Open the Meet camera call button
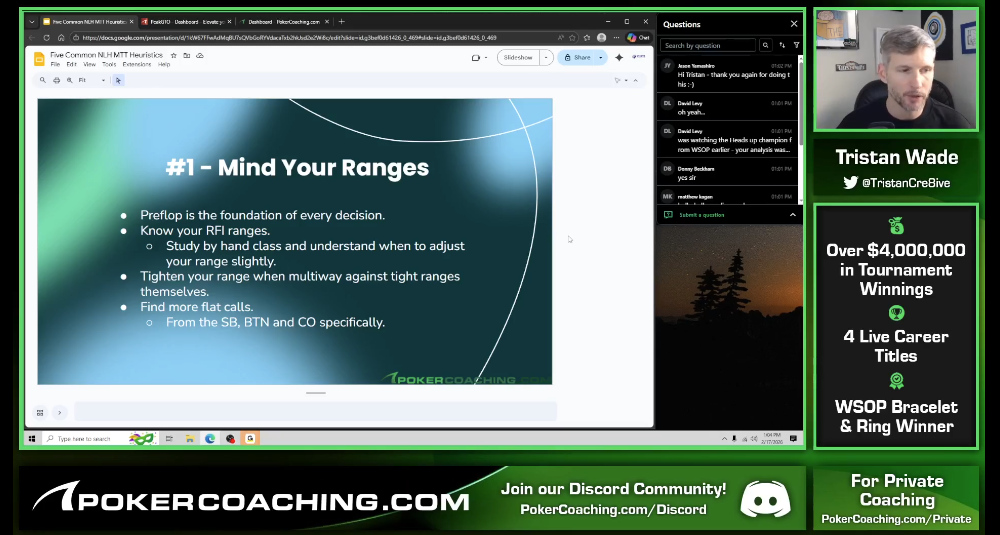This screenshot has height=535, width=1000. 476,57
